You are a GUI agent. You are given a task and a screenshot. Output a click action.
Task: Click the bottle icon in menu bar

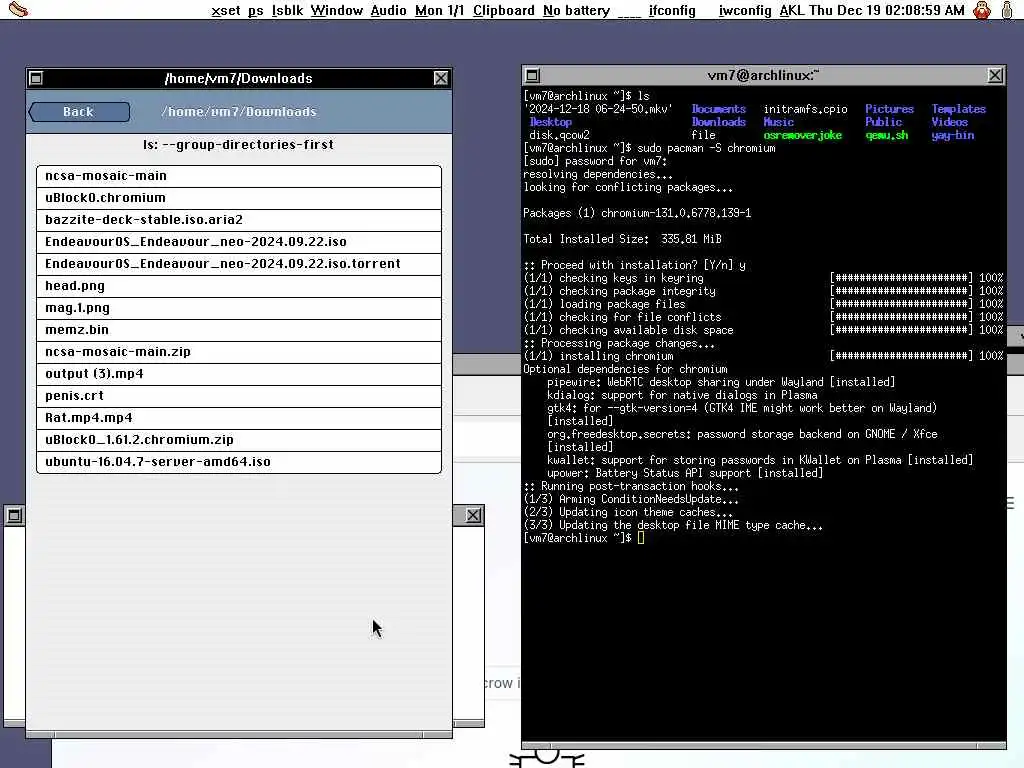click(1007, 10)
